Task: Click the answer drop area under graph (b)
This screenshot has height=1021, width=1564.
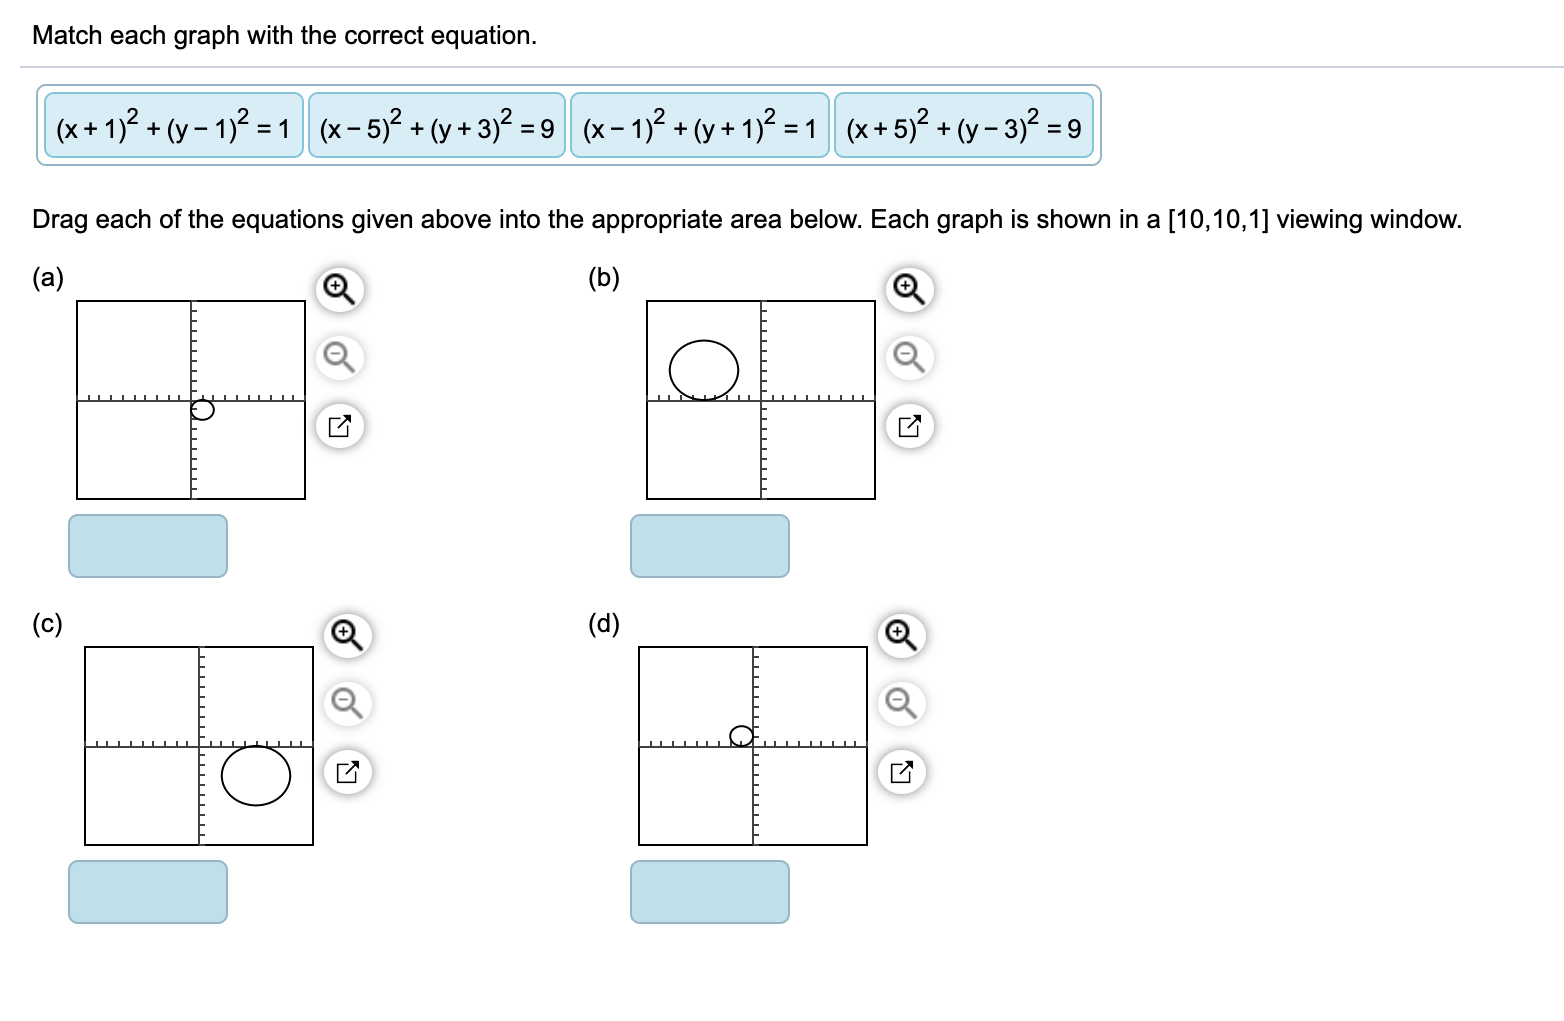Action: 709,546
